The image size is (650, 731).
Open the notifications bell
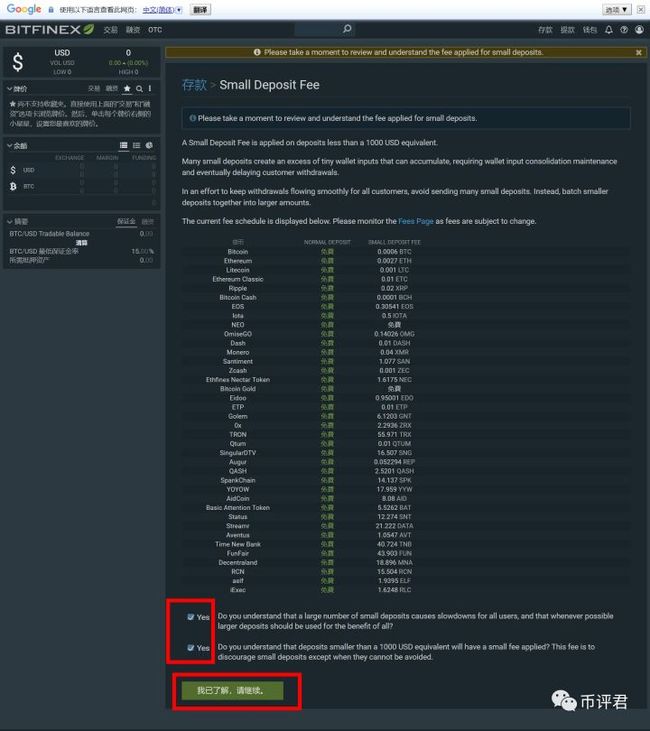pos(609,30)
